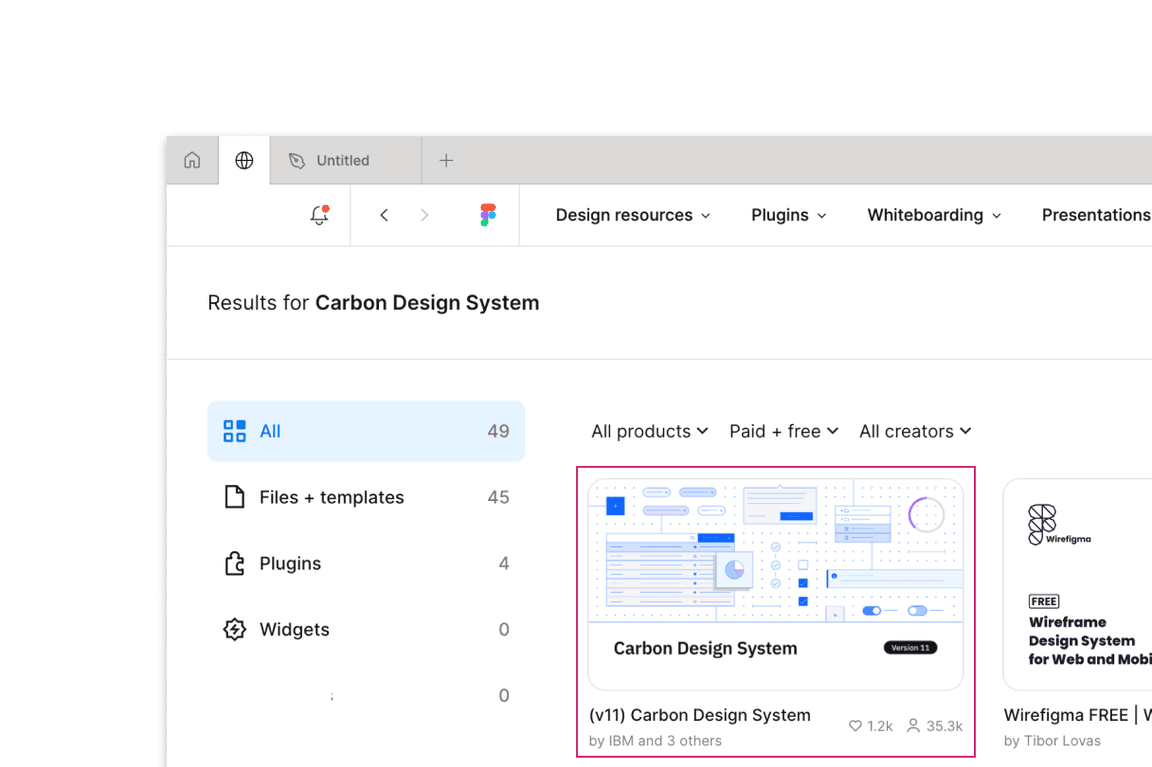Viewport: 1152px width, 767px height.
Task: Expand the Plugins menu in the top navigation
Action: (789, 215)
